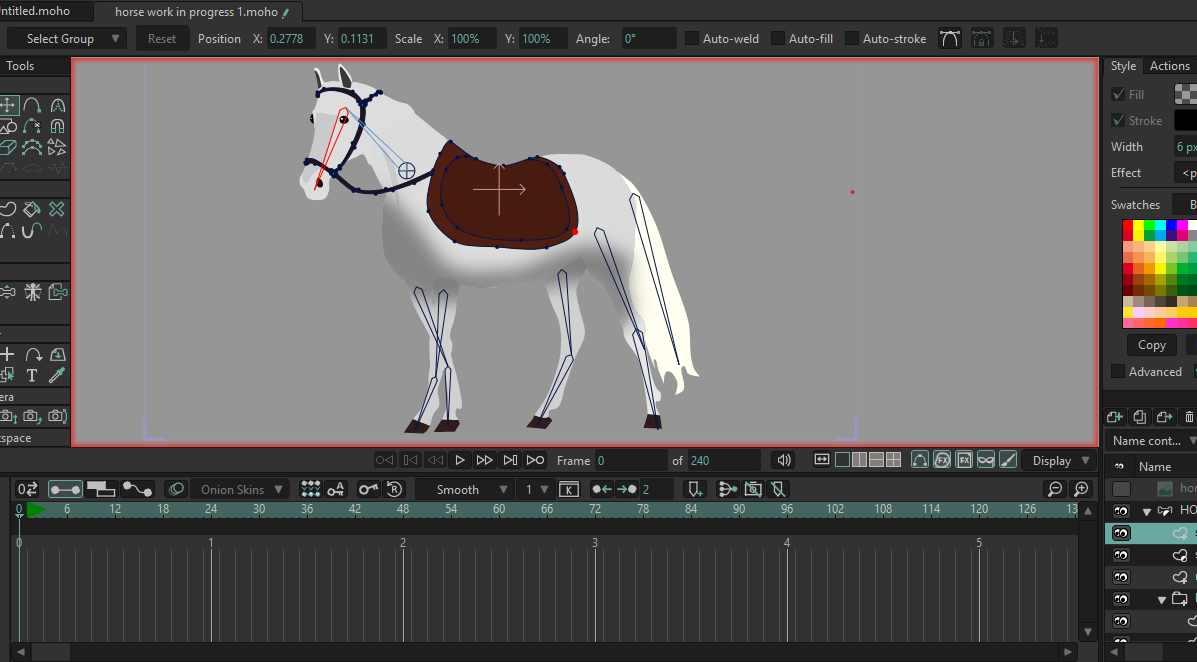Switch to the Actions tab
The width and height of the screenshot is (1197, 662).
[x=1169, y=66]
